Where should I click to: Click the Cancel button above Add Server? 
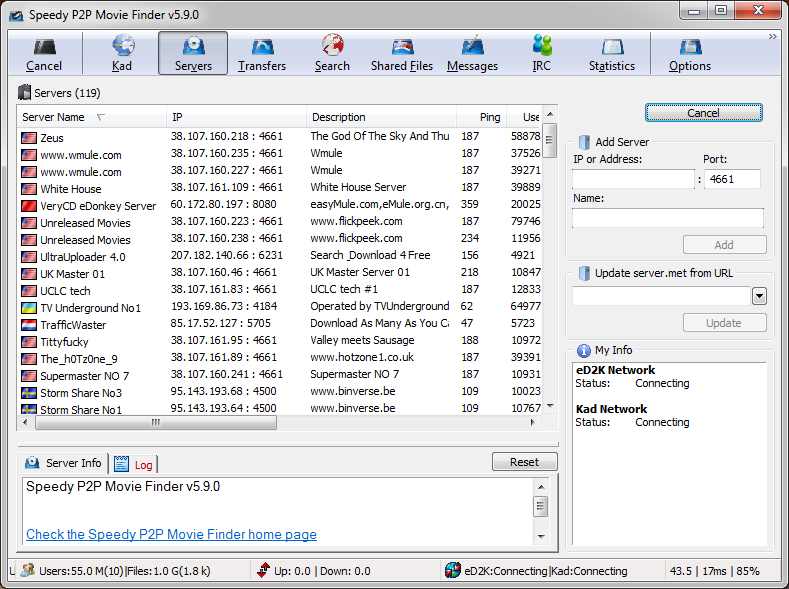pos(703,113)
